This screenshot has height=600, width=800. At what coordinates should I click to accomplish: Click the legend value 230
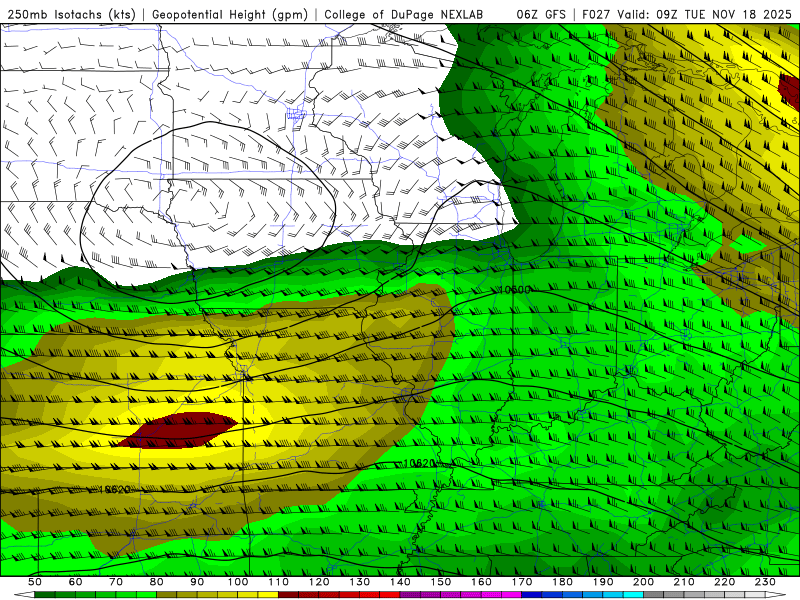[x=765, y=582]
